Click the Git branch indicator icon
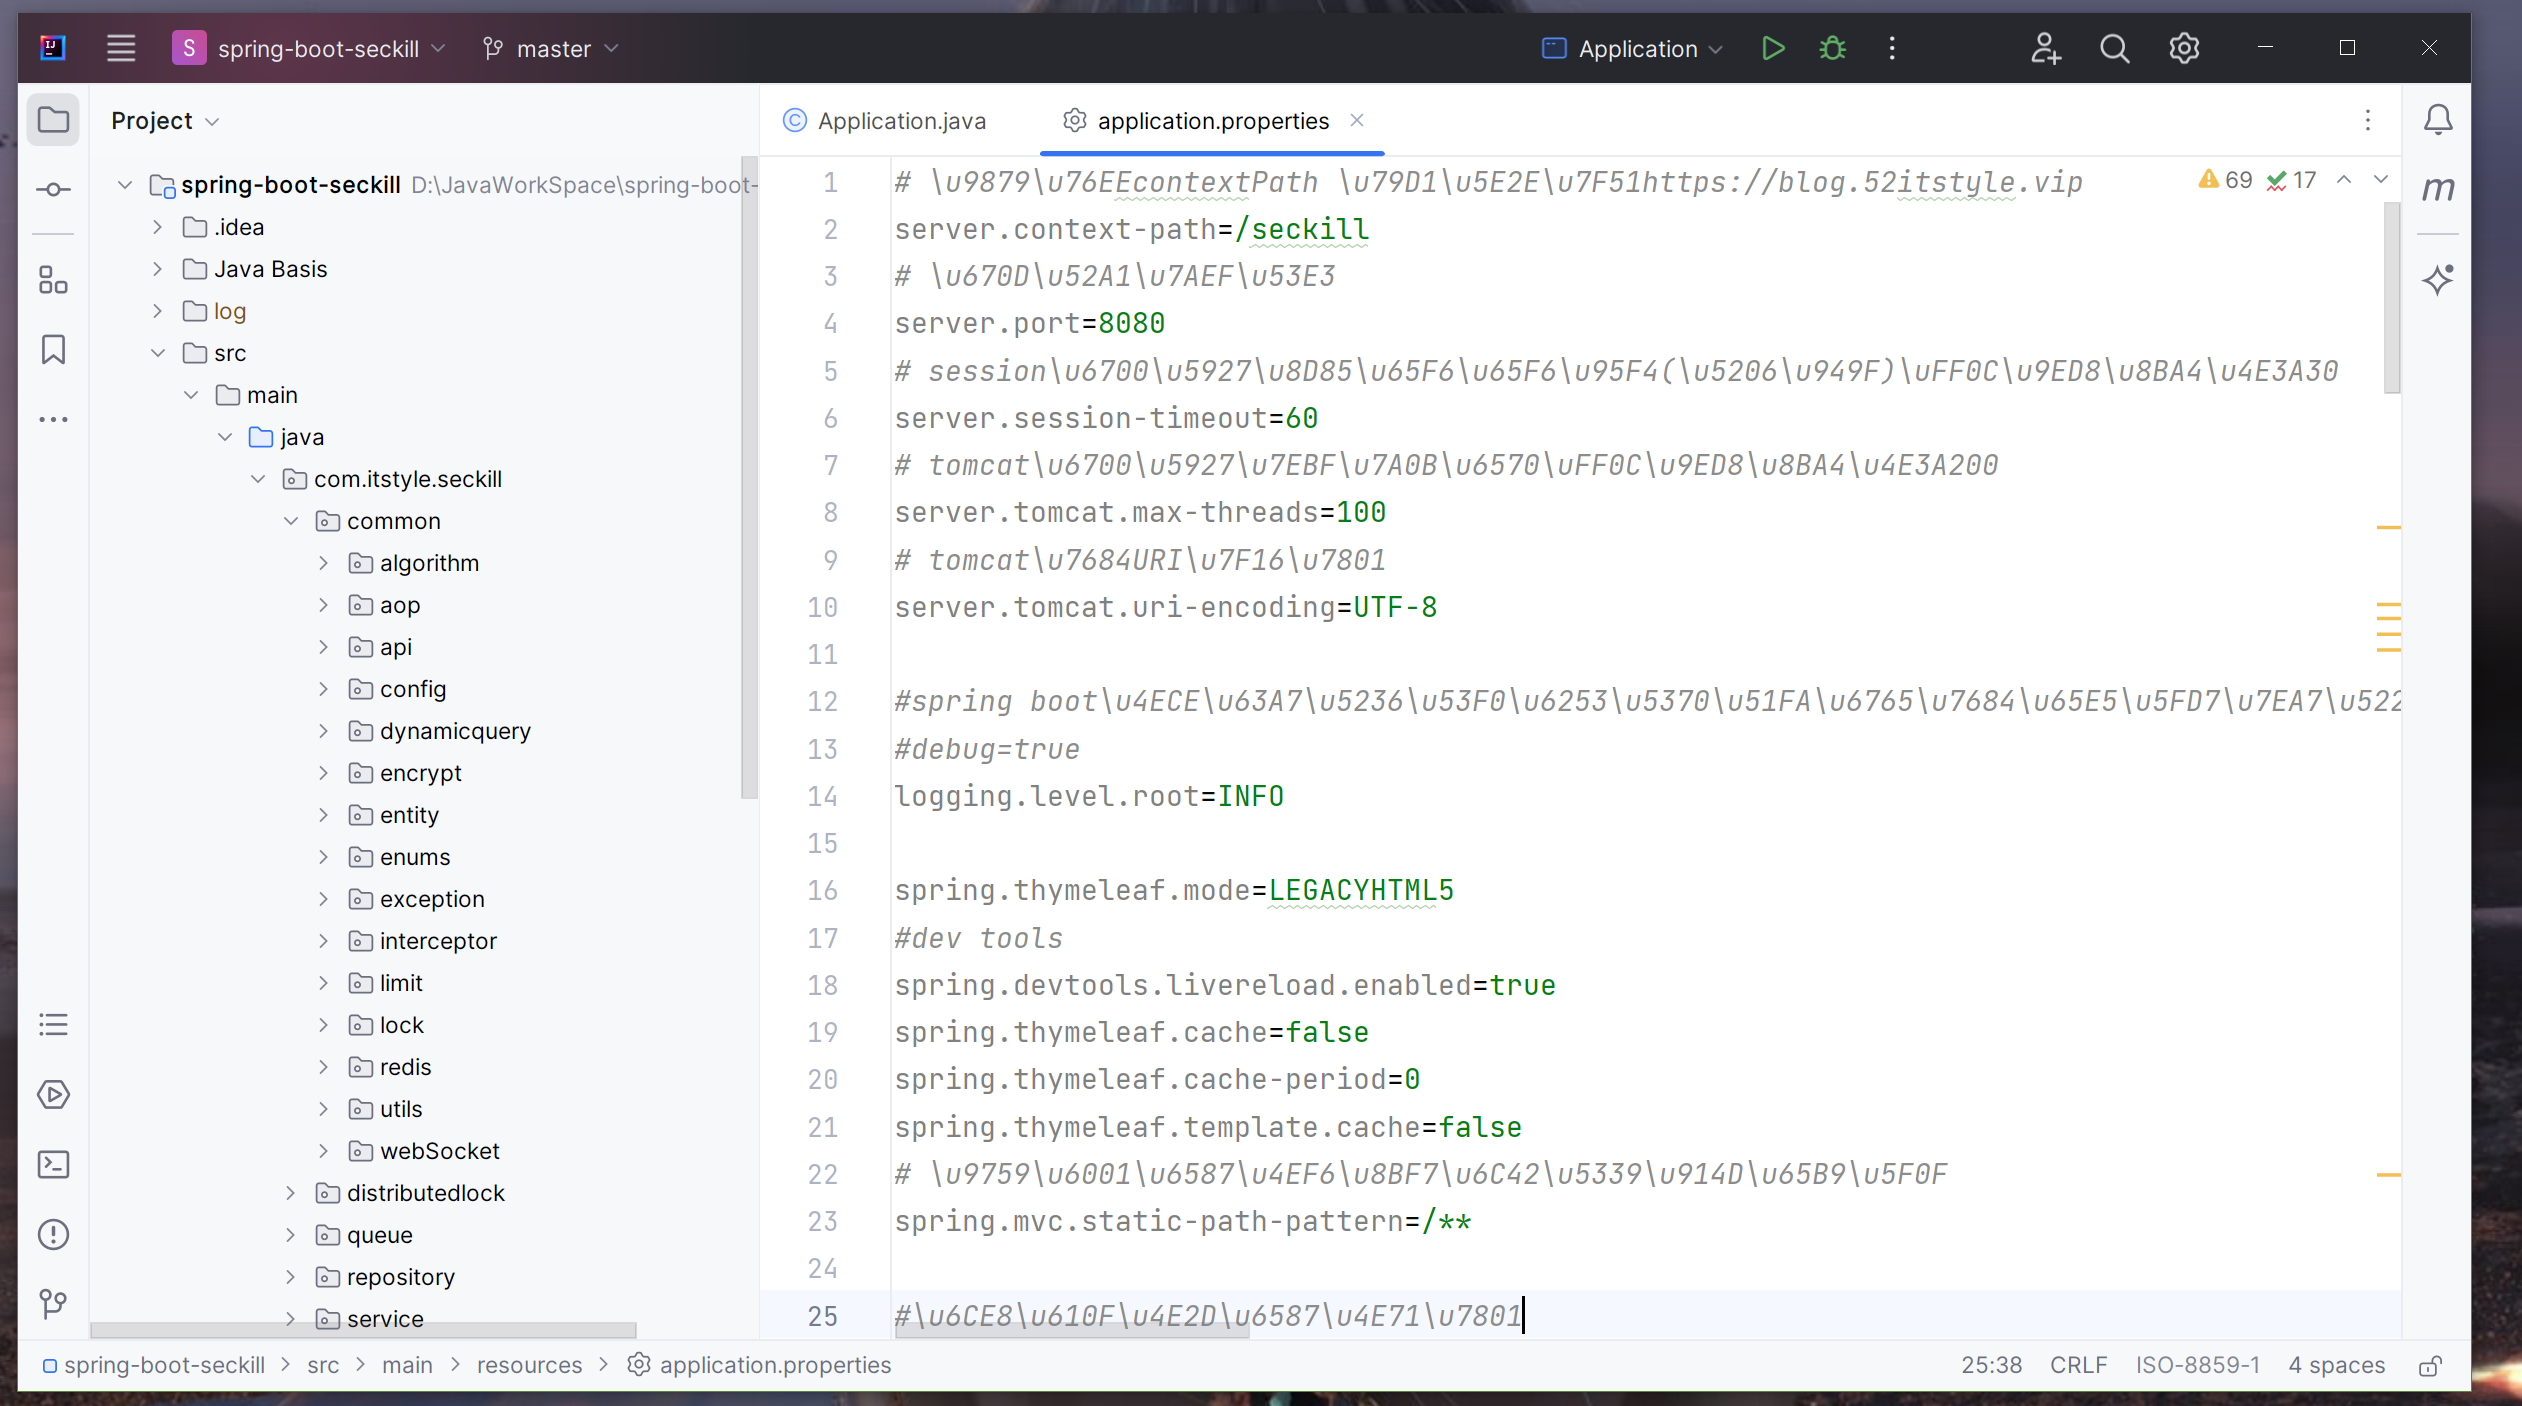 pos(500,47)
